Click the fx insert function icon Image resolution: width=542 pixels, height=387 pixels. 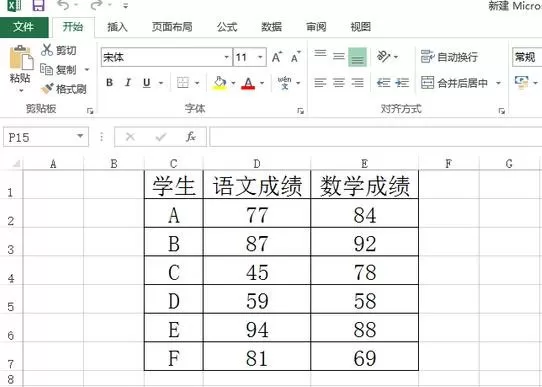[190, 137]
